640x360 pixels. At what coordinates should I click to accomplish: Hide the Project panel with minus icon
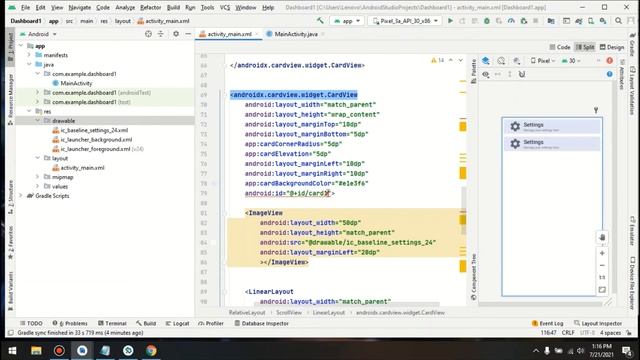pyautogui.click(x=188, y=34)
